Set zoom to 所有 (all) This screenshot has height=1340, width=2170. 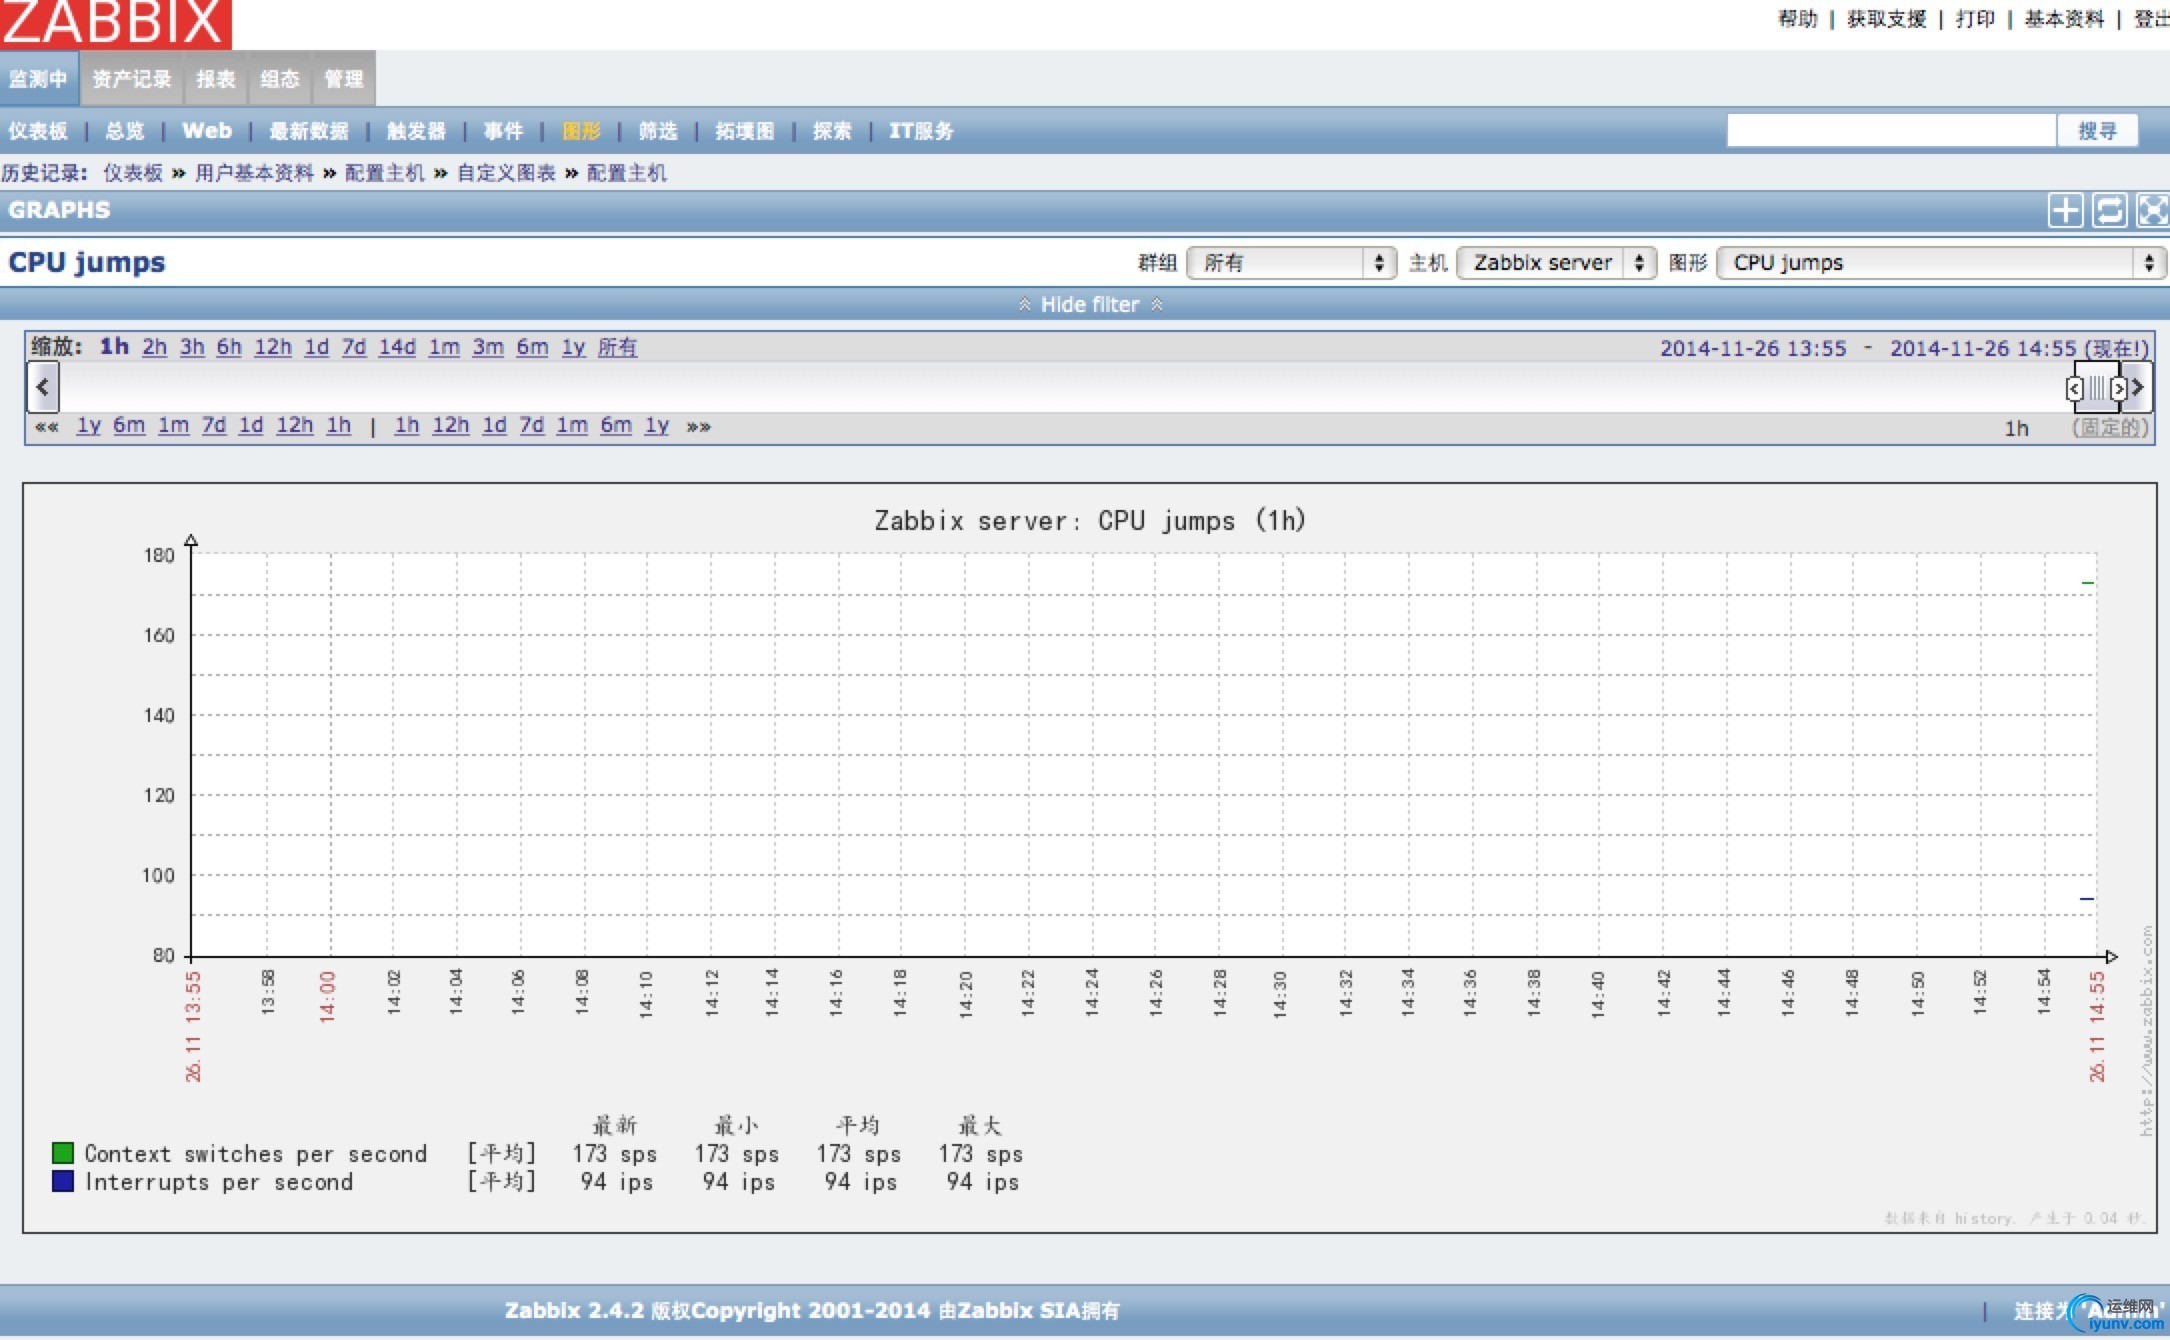pyautogui.click(x=617, y=347)
